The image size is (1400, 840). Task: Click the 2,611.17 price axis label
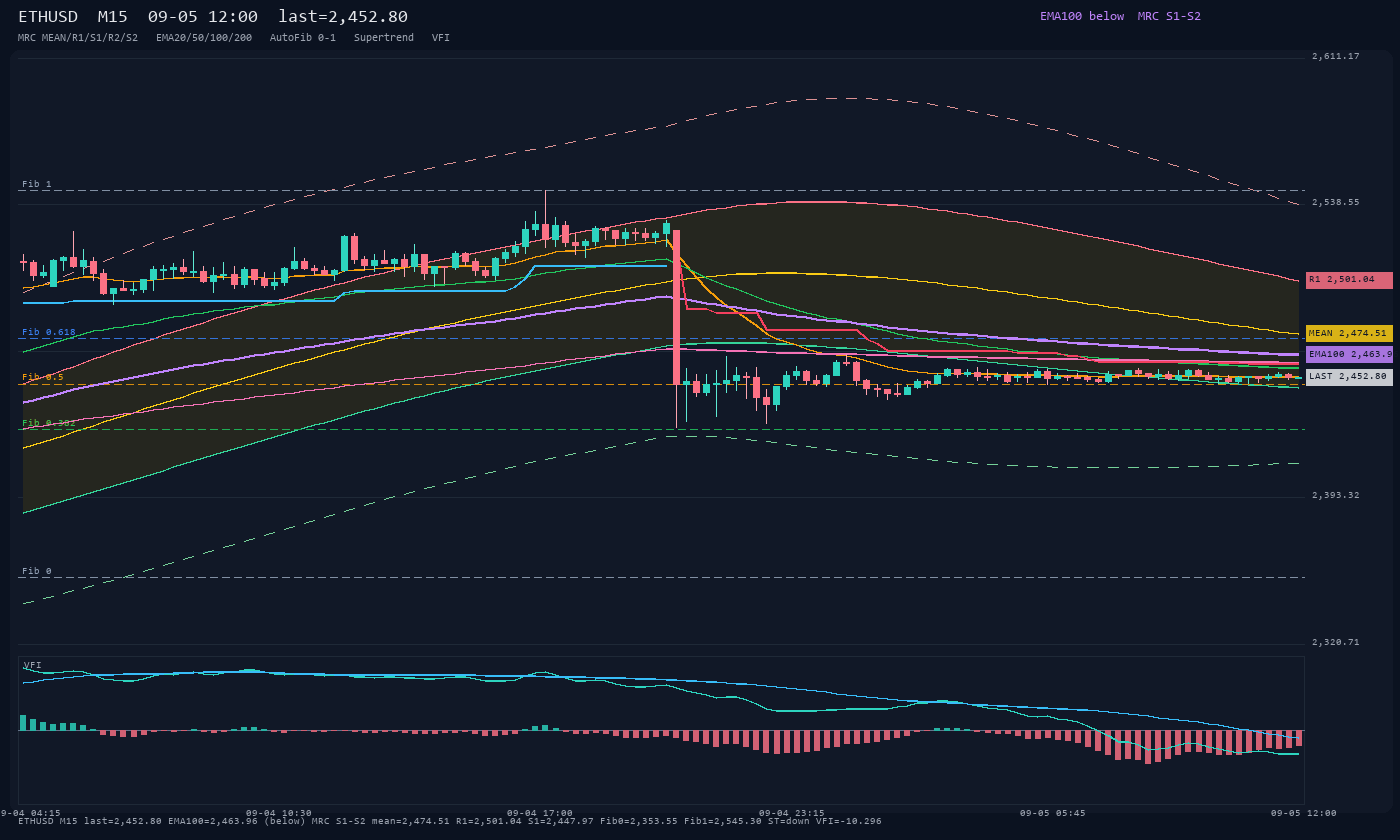(x=1336, y=57)
